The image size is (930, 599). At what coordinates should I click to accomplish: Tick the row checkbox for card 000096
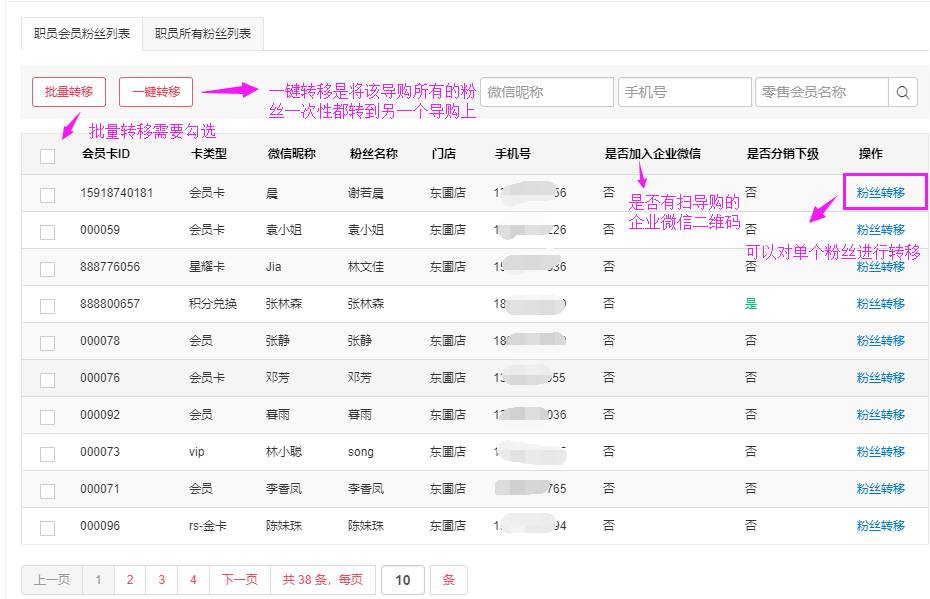click(x=47, y=527)
